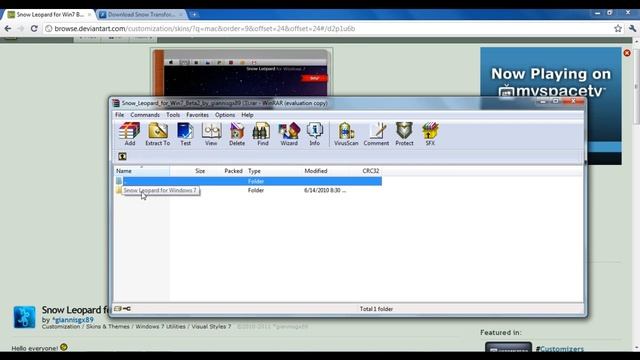Click the 6/14/2010 modified date cell
This screenshot has width=640, height=360.
coord(325,191)
